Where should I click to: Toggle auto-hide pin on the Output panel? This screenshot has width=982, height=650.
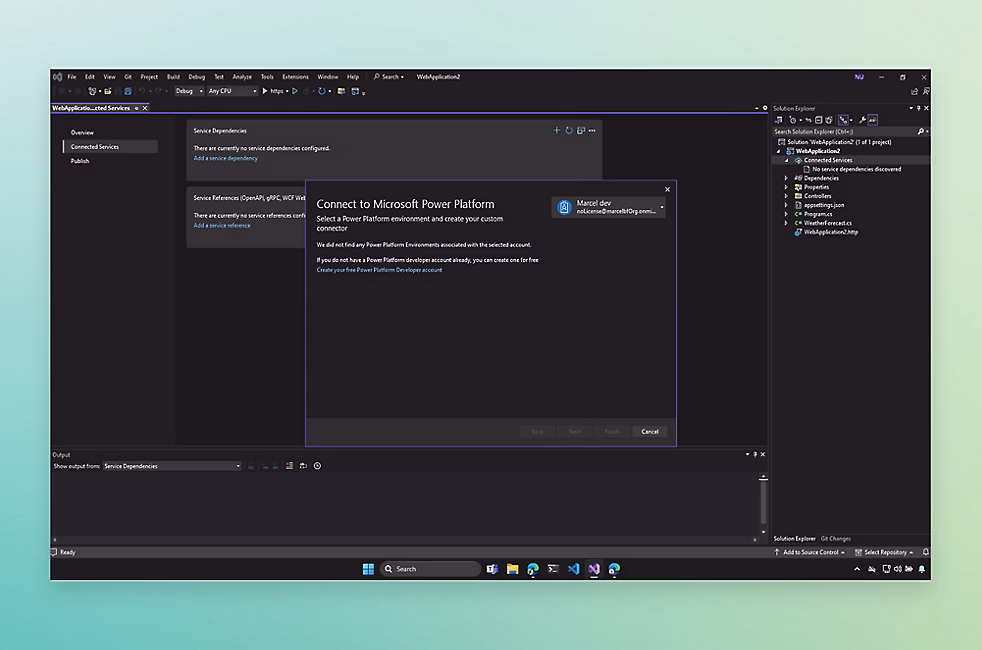point(755,454)
